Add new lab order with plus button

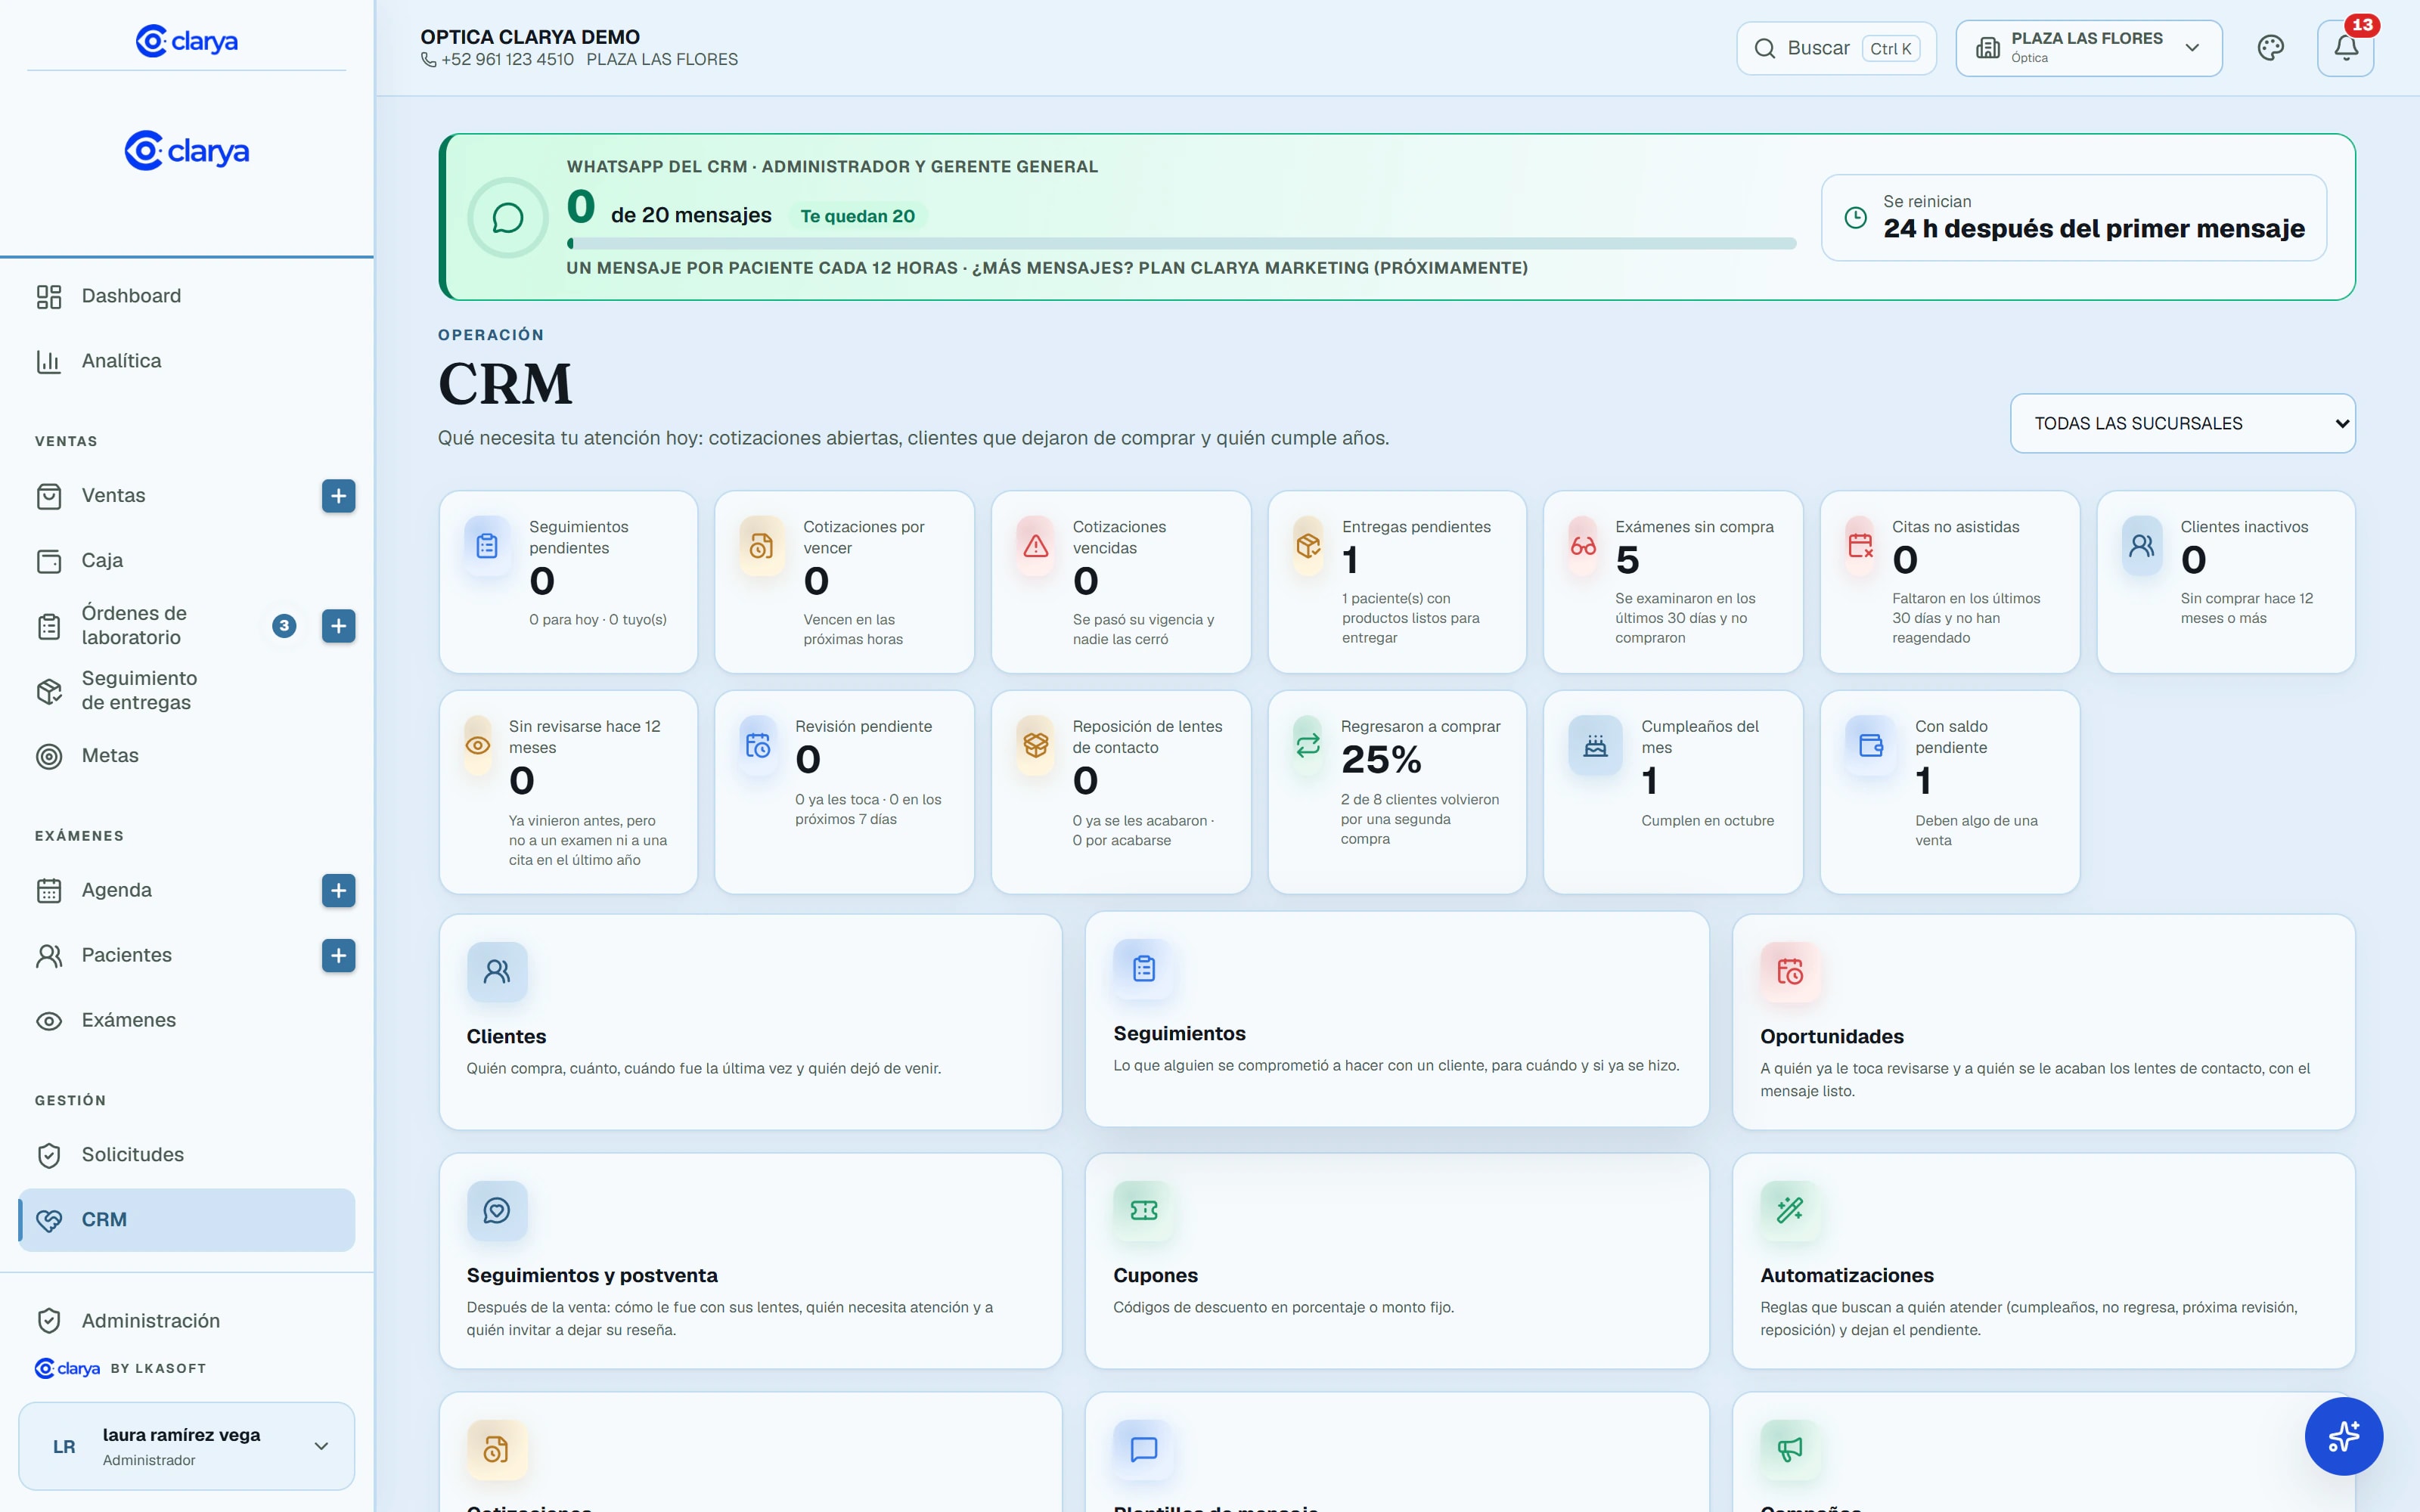[x=338, y=626]
